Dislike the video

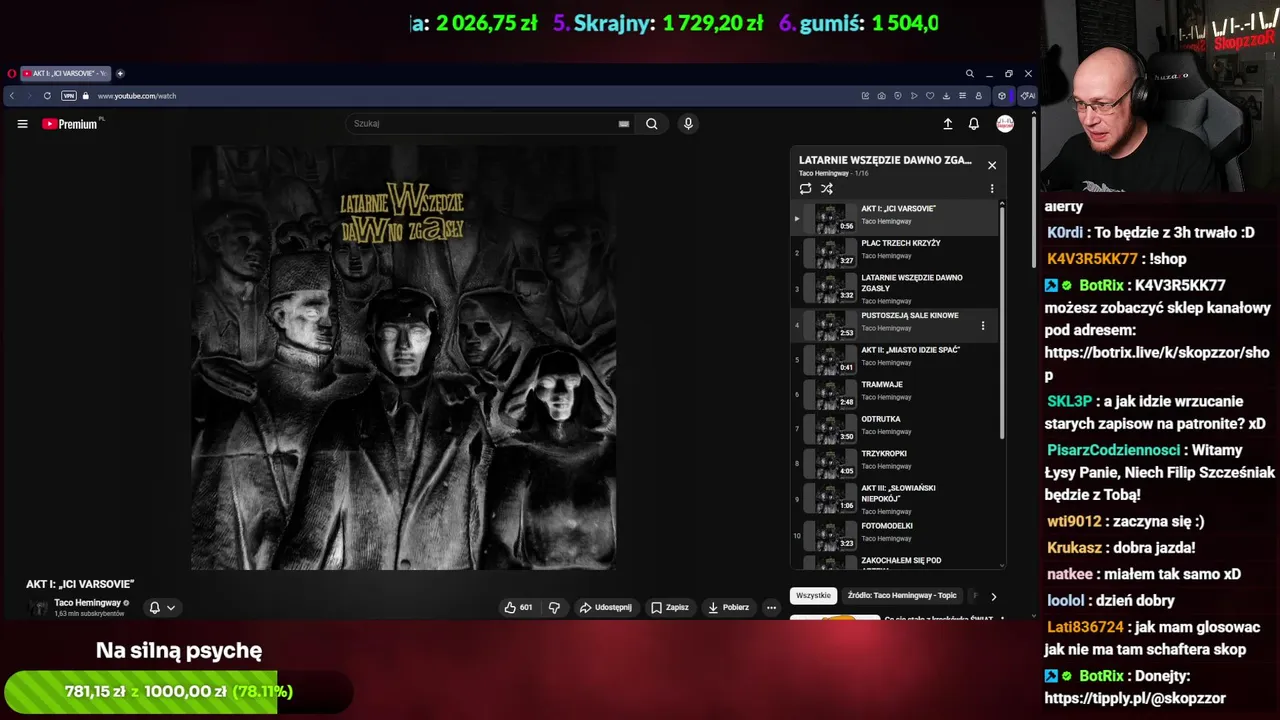554,607
